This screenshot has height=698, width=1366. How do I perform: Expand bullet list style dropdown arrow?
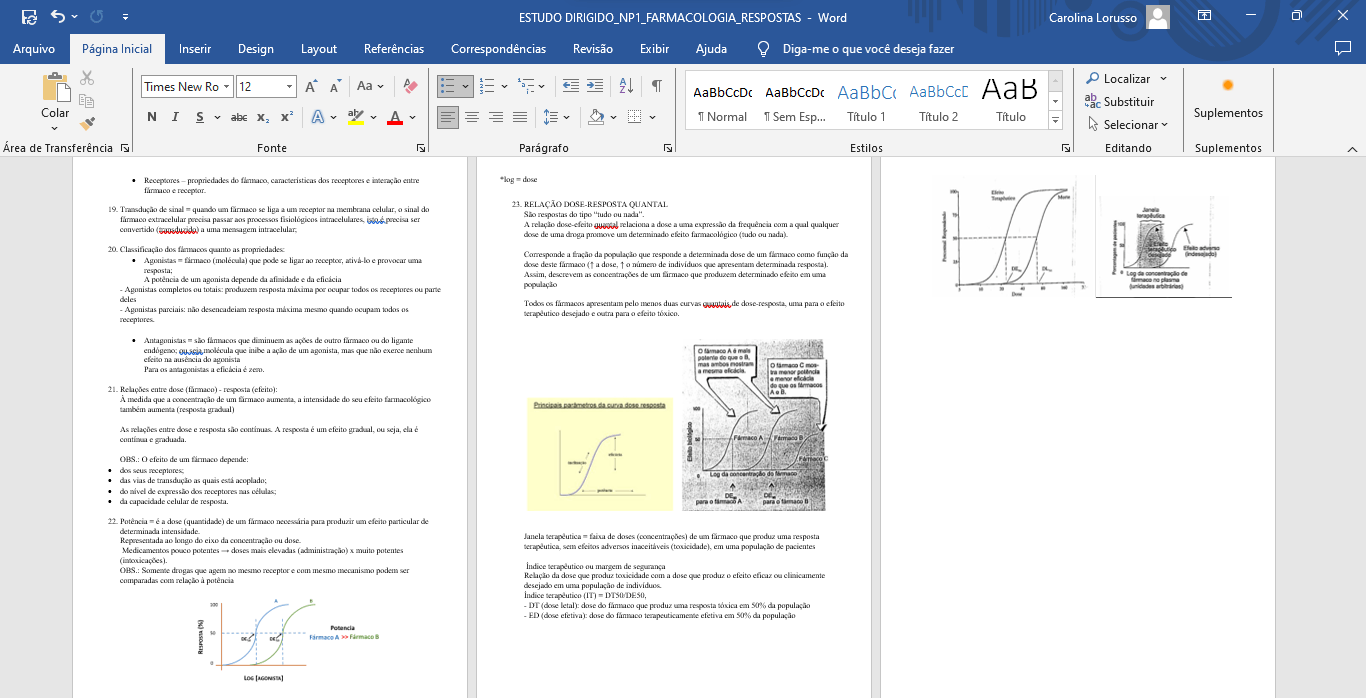tap(466, 86)
